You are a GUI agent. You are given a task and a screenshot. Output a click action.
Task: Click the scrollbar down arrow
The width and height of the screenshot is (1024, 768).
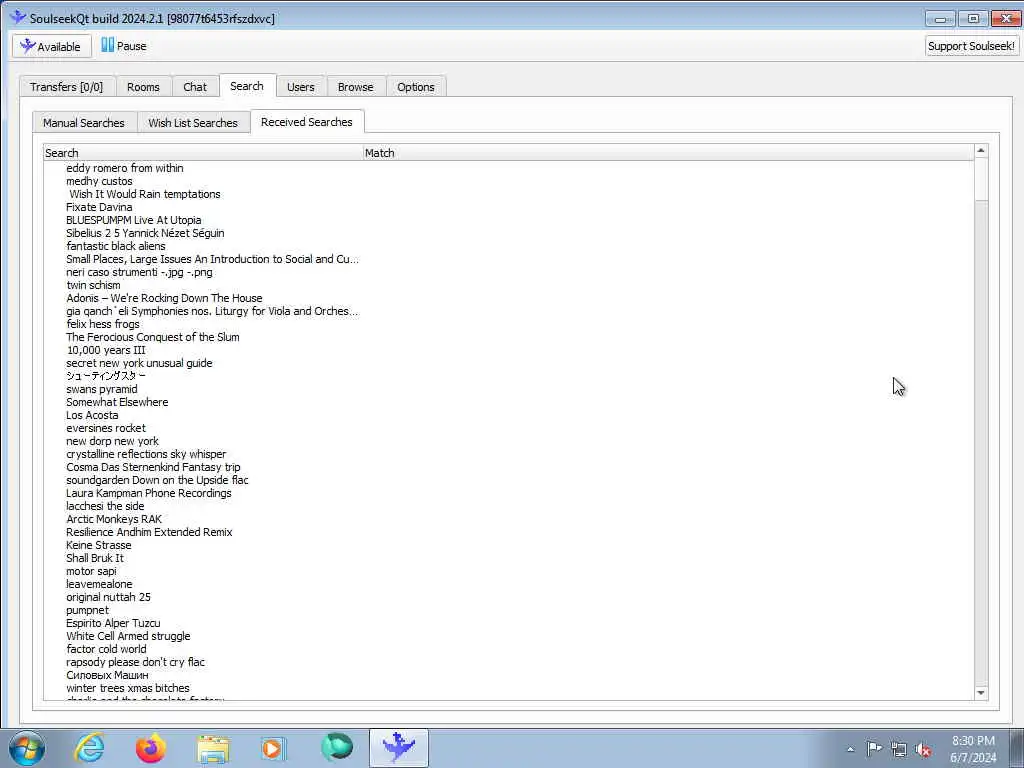pyautogui.click(x=981, y=693)
